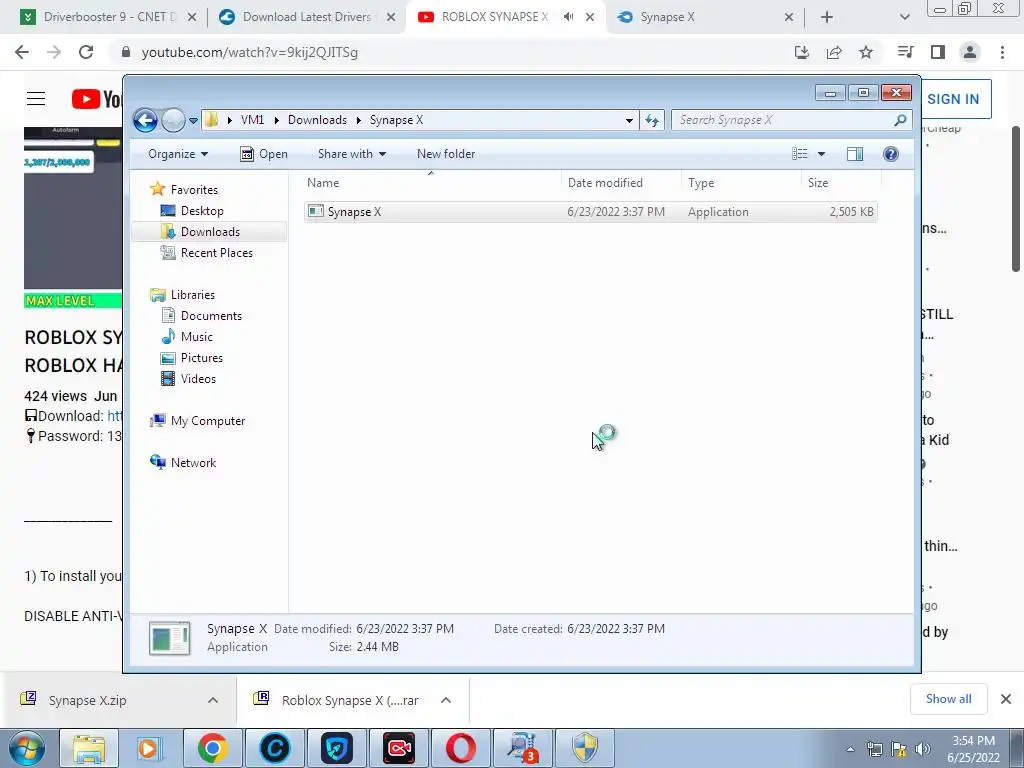The width and height of the screenshot is (1024, 768).
Task: Select VM1 in the address breadcrumb
Action: pos(252,120)
